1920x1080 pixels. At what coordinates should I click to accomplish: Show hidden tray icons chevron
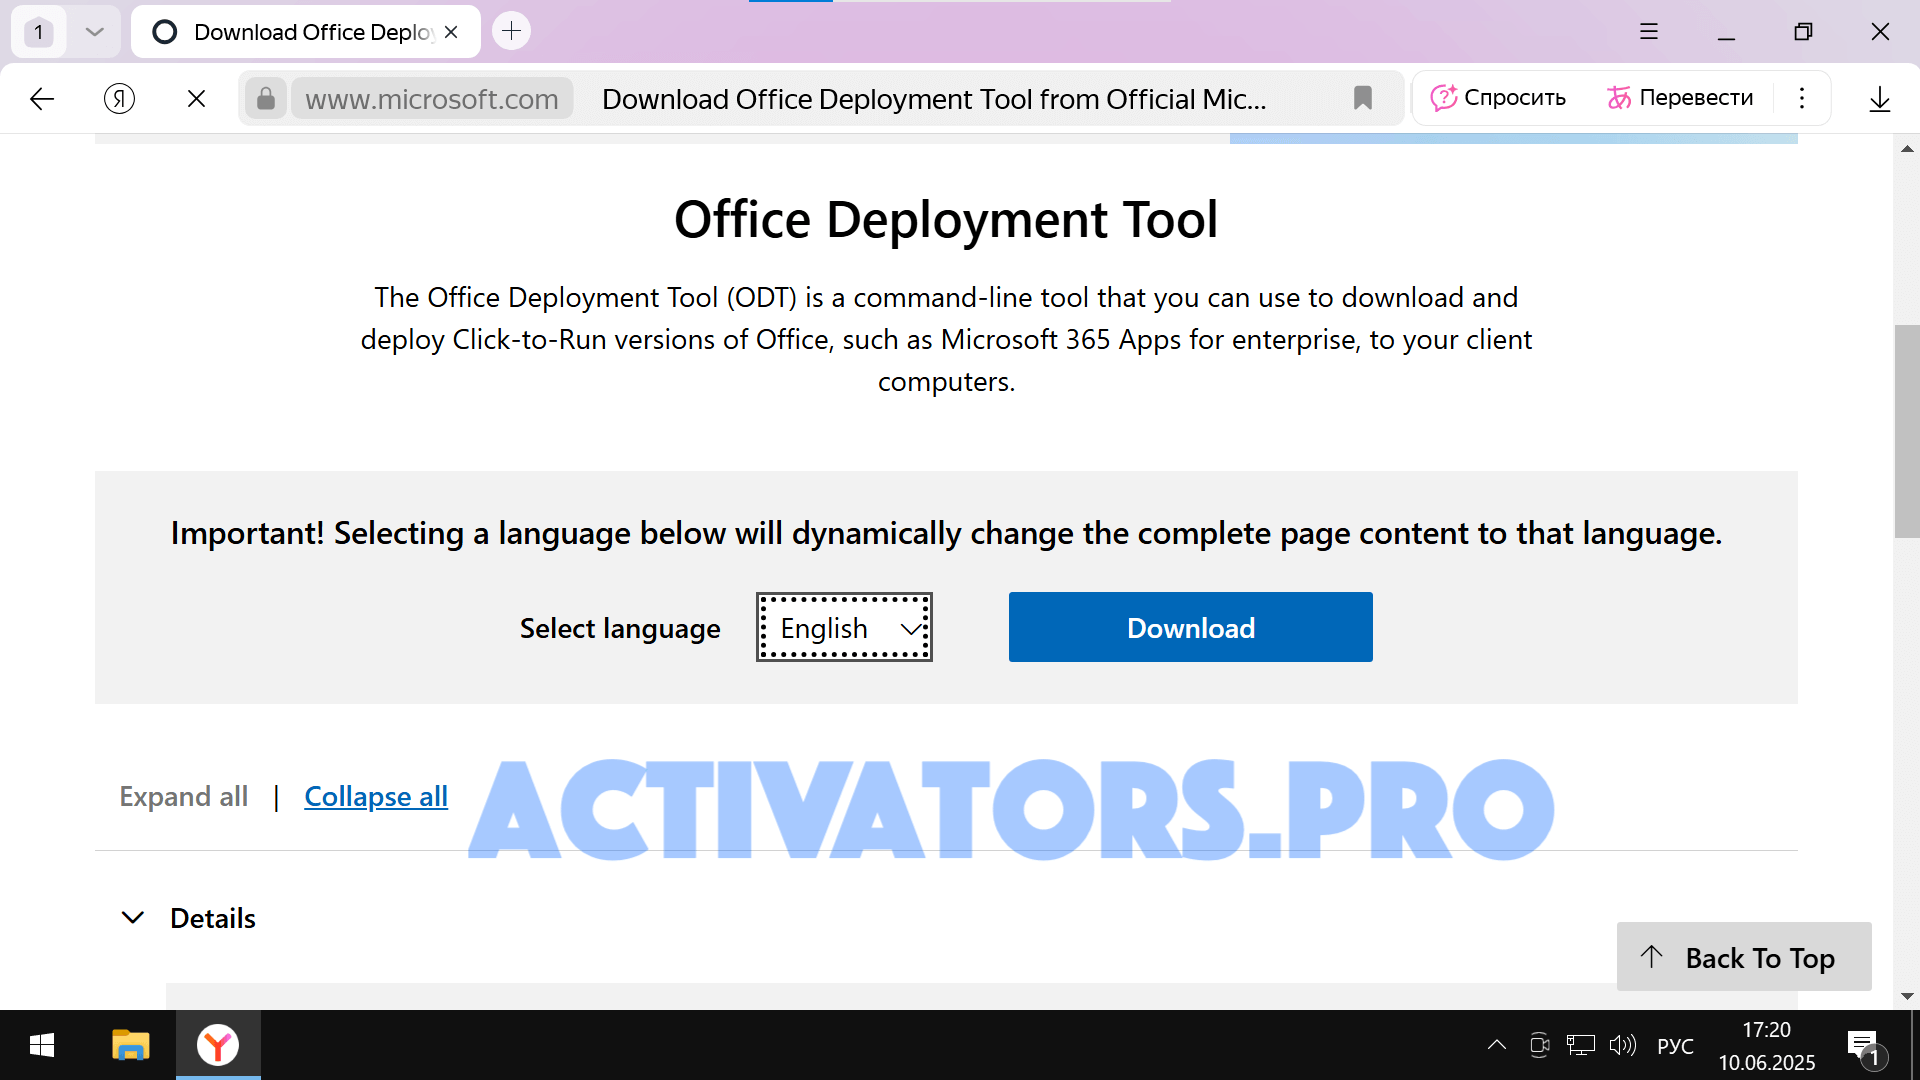click(1496, 1046)
